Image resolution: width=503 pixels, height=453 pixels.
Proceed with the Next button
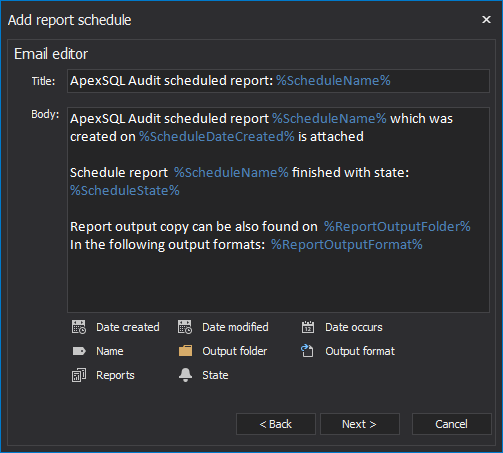[x=360, y=424]
